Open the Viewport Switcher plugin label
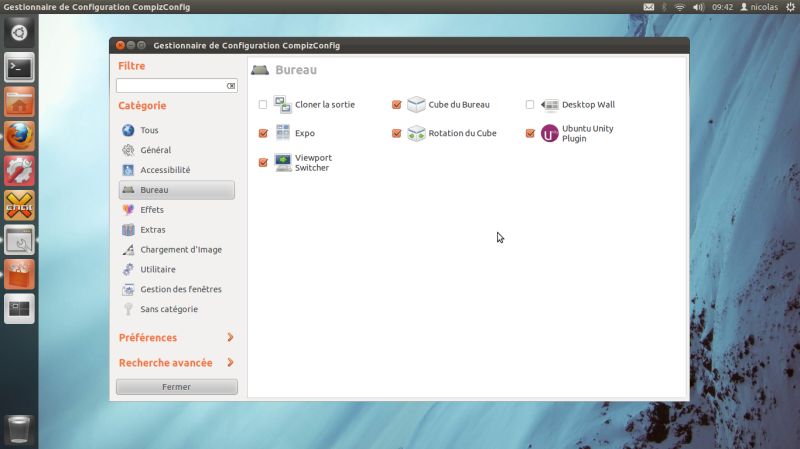The width and height of the screenshot is (800, 449). 313,163
